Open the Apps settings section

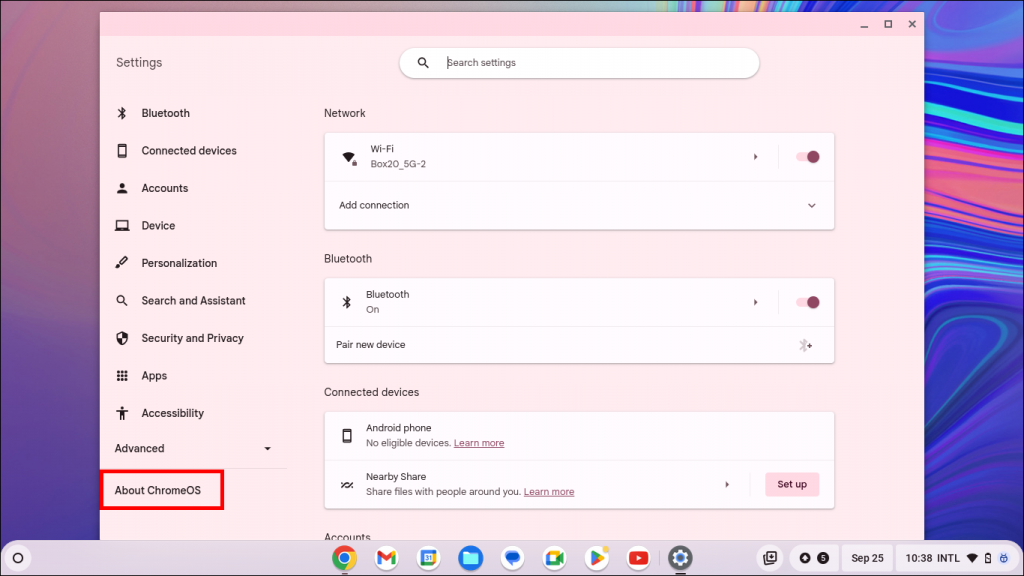point(154,375)
